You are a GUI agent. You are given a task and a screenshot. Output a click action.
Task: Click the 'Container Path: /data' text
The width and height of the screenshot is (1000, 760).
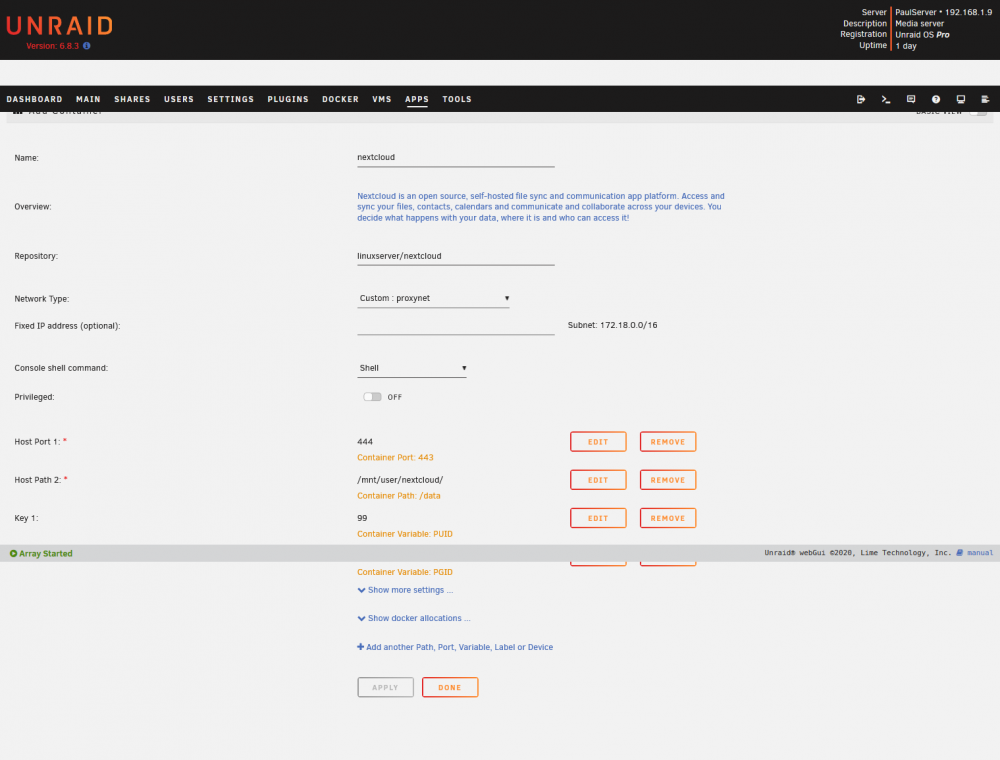[x=399, y=496]
